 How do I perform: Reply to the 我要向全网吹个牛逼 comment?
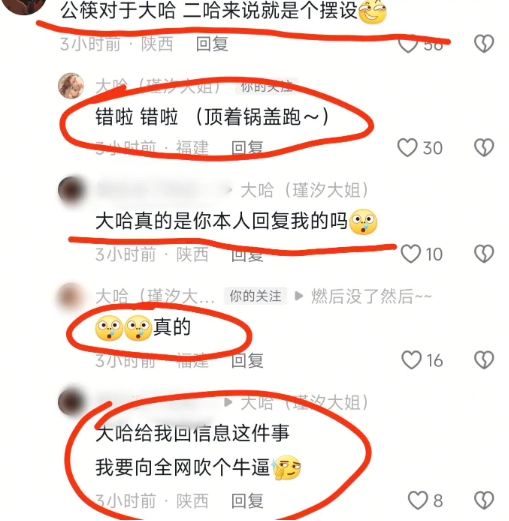[x=247, y=501]
